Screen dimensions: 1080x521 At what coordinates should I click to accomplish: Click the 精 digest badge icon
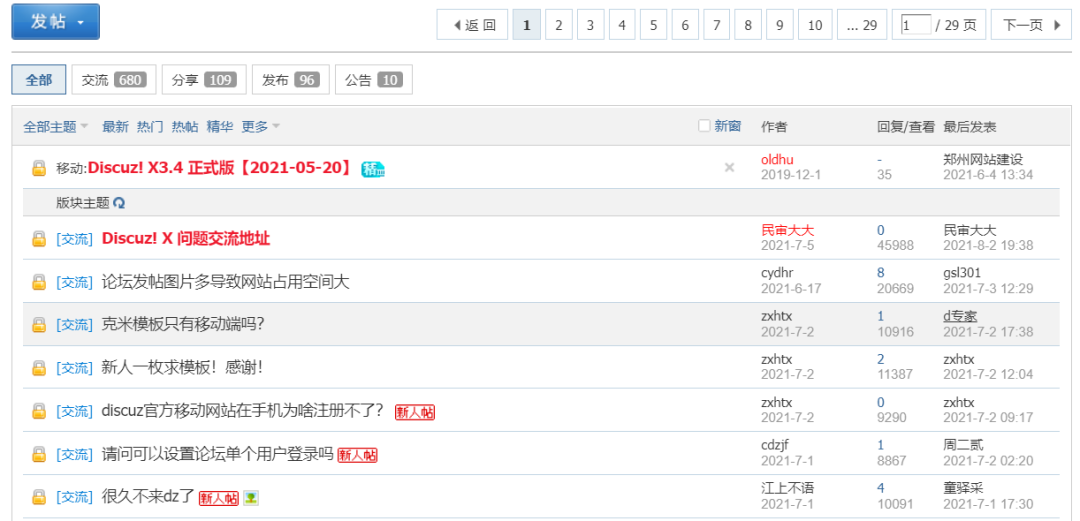click(x=373, y=169)
